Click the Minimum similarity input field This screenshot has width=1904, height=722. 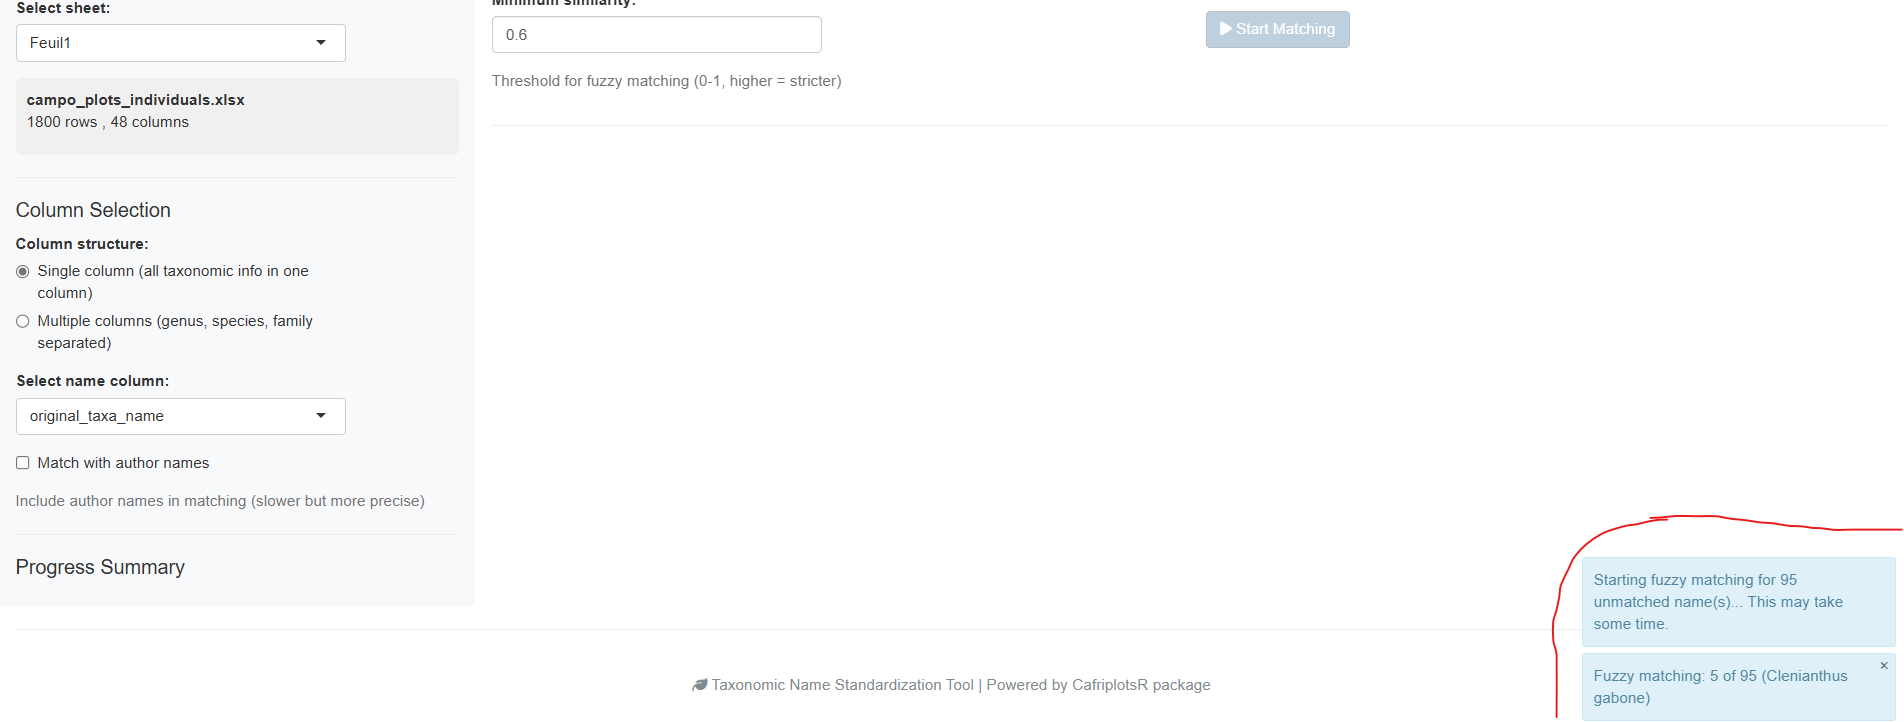(x=657, y=35)
